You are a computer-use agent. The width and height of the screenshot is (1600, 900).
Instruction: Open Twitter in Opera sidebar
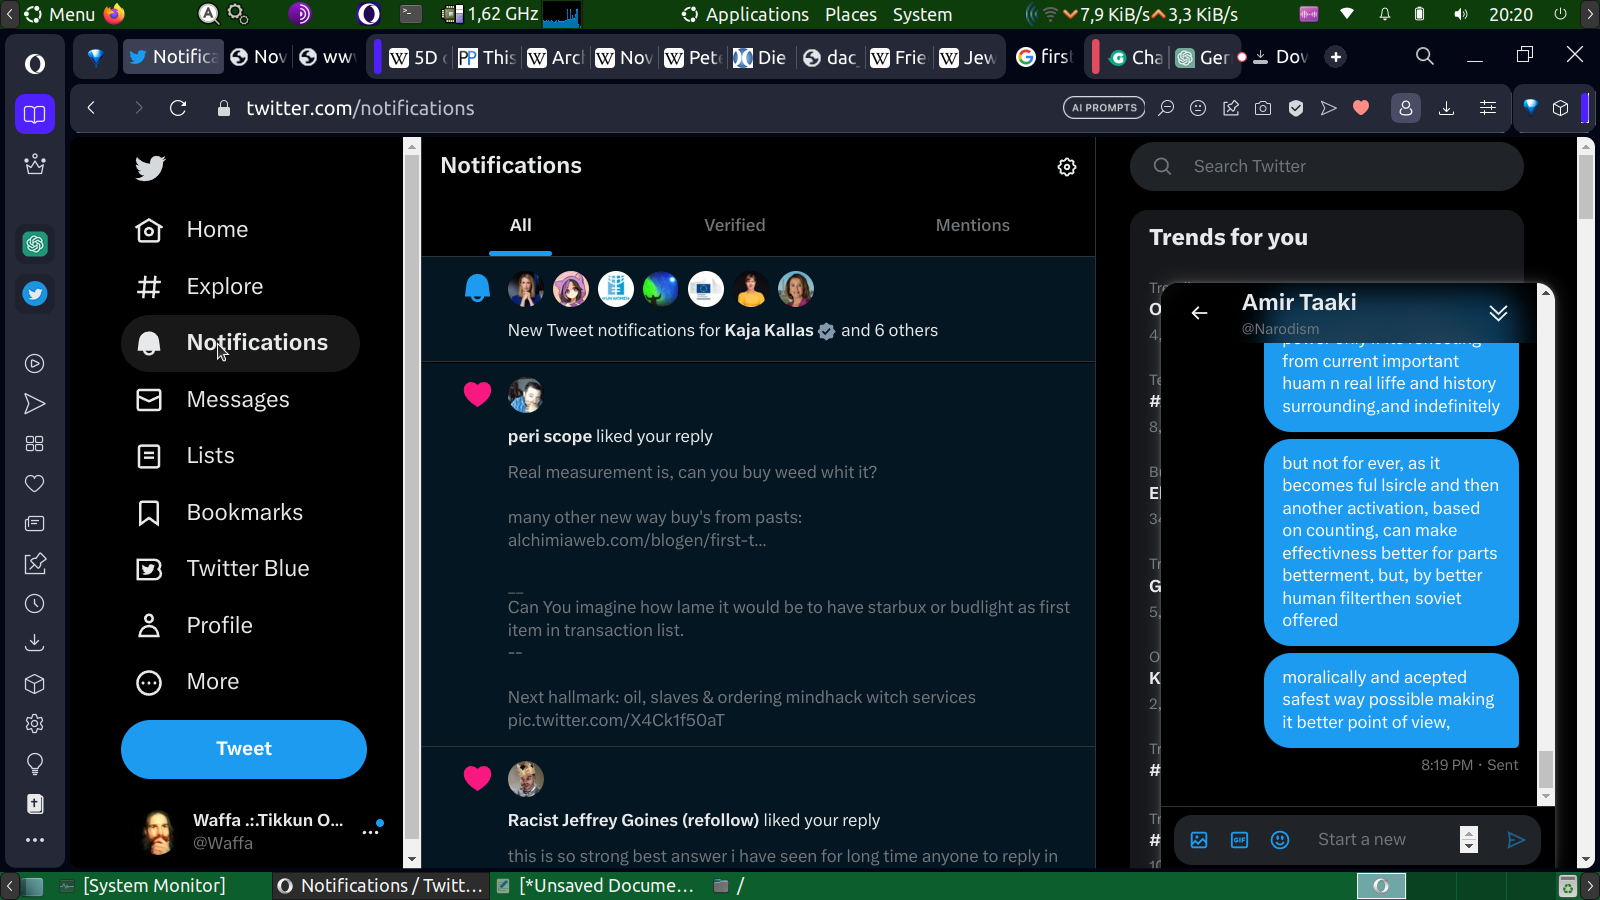pyautogui.click(x=35, y=294)
